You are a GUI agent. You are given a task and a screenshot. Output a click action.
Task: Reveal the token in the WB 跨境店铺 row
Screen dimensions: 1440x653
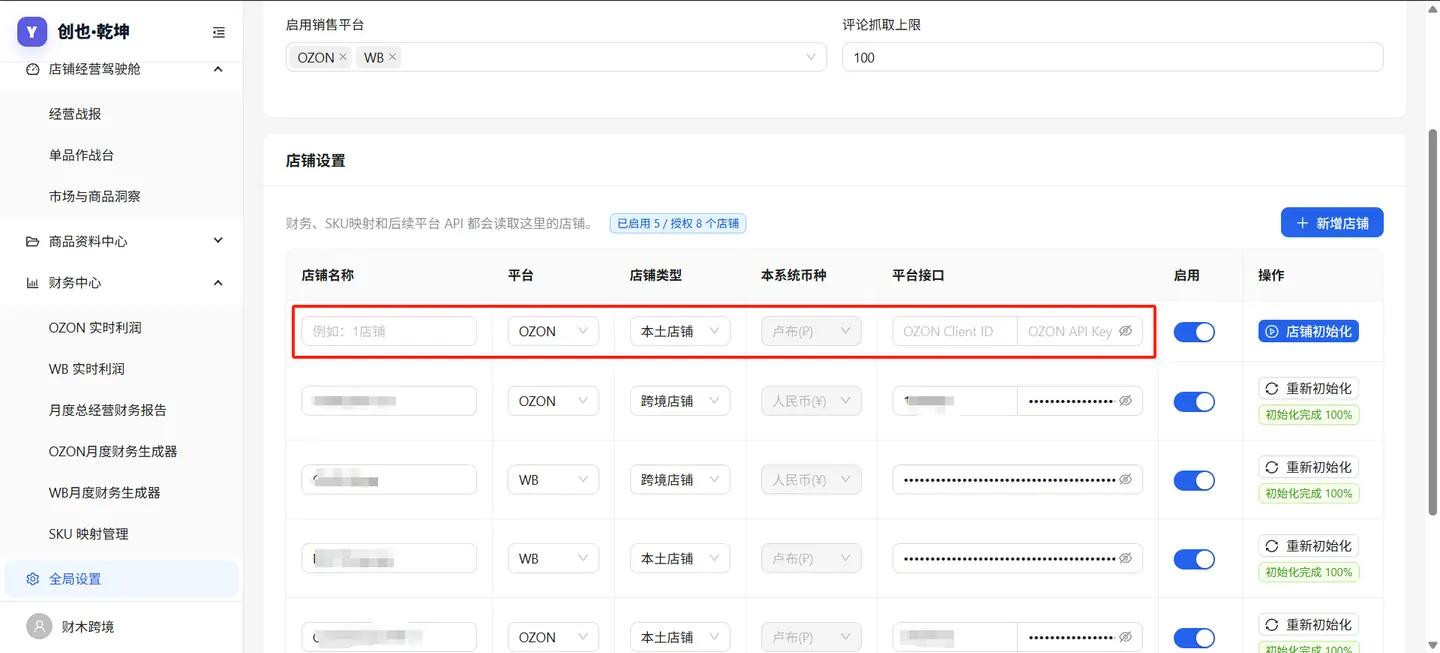(1125, 480)
